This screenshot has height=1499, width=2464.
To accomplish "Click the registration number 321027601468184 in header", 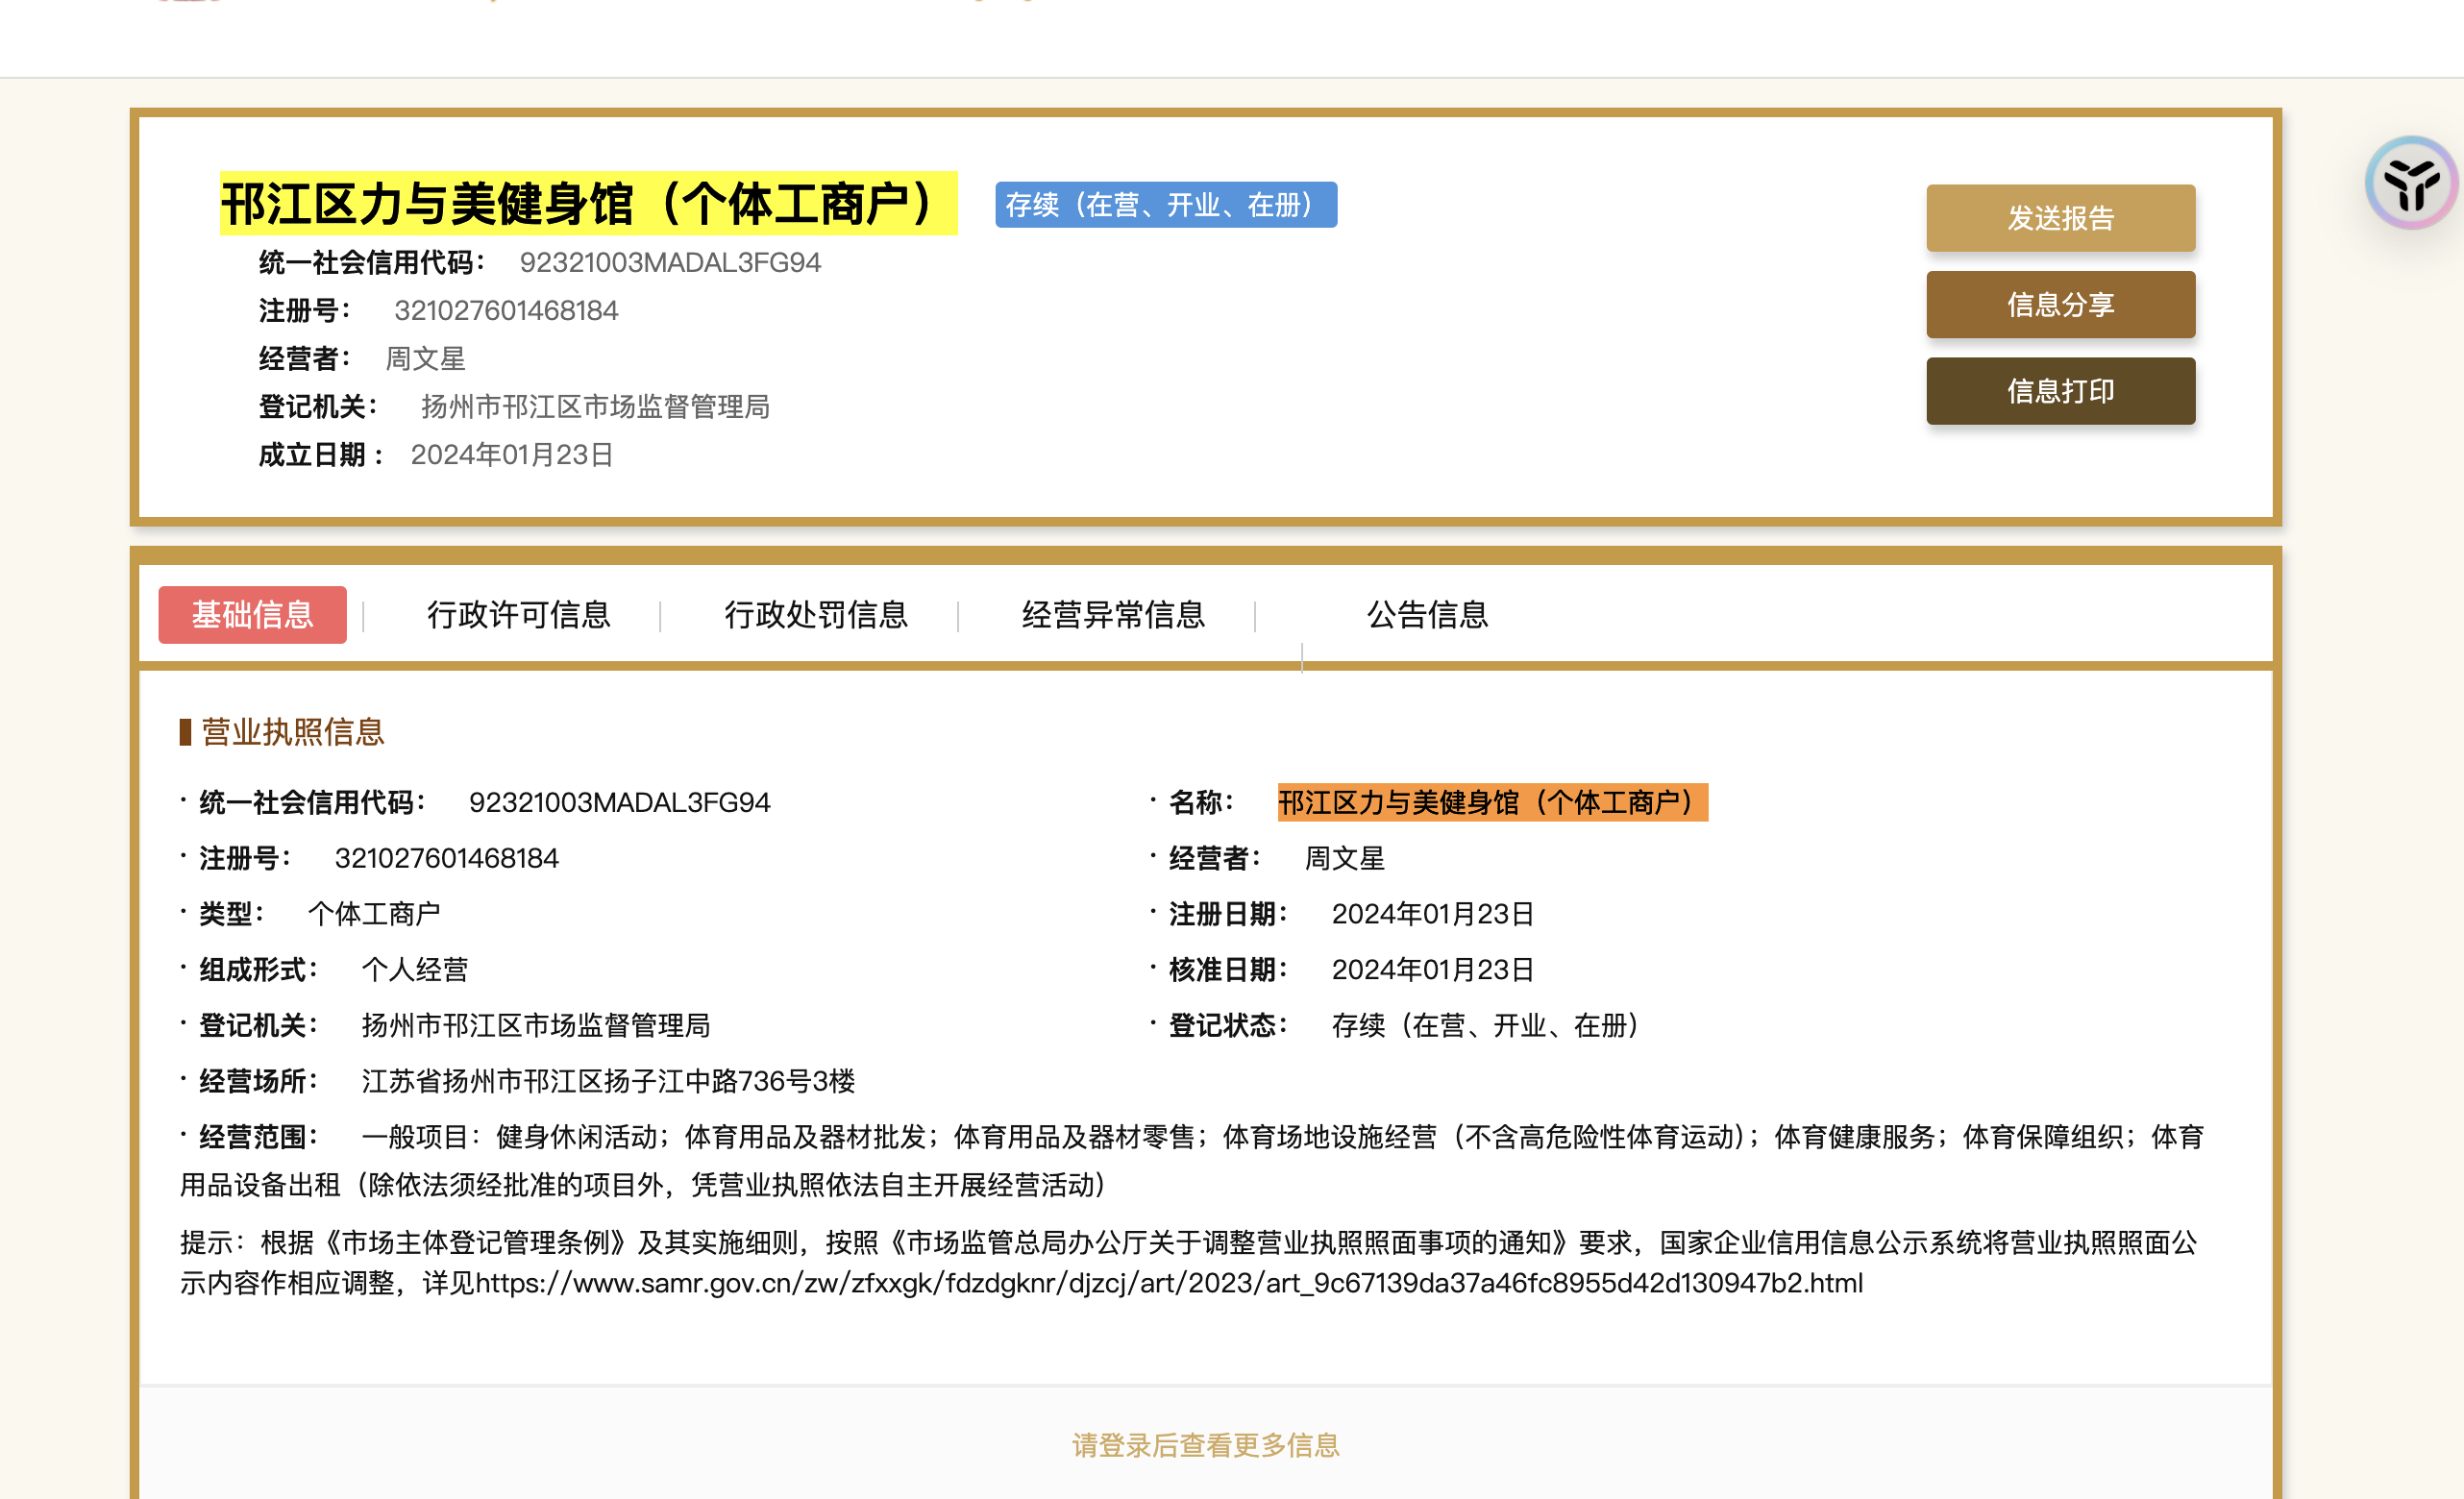I will click(x=506, y=310).
